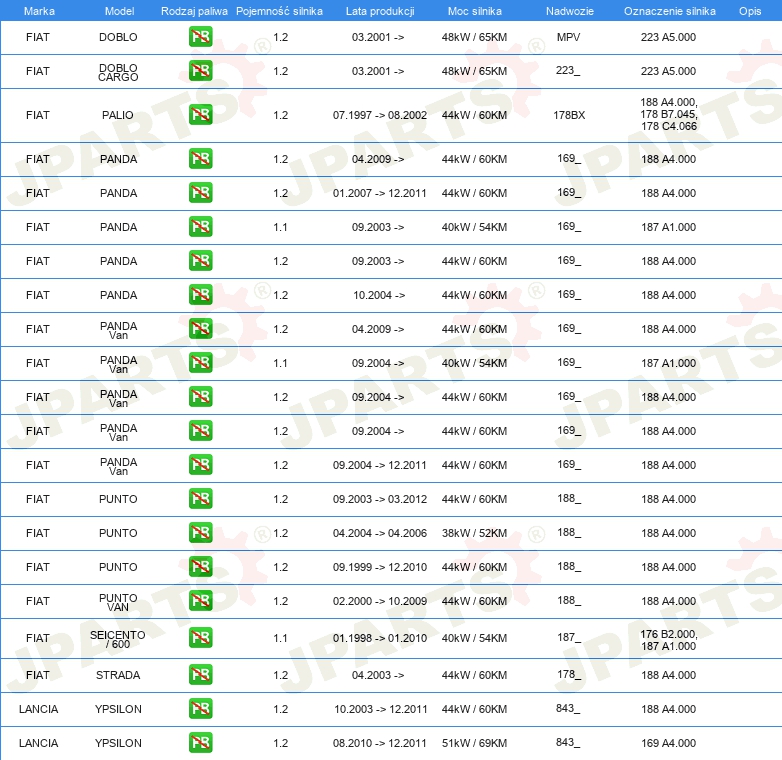Click the fuel icon in the PUNTO VAN row
Screen dimensions: 782x760
click(200, 600)
